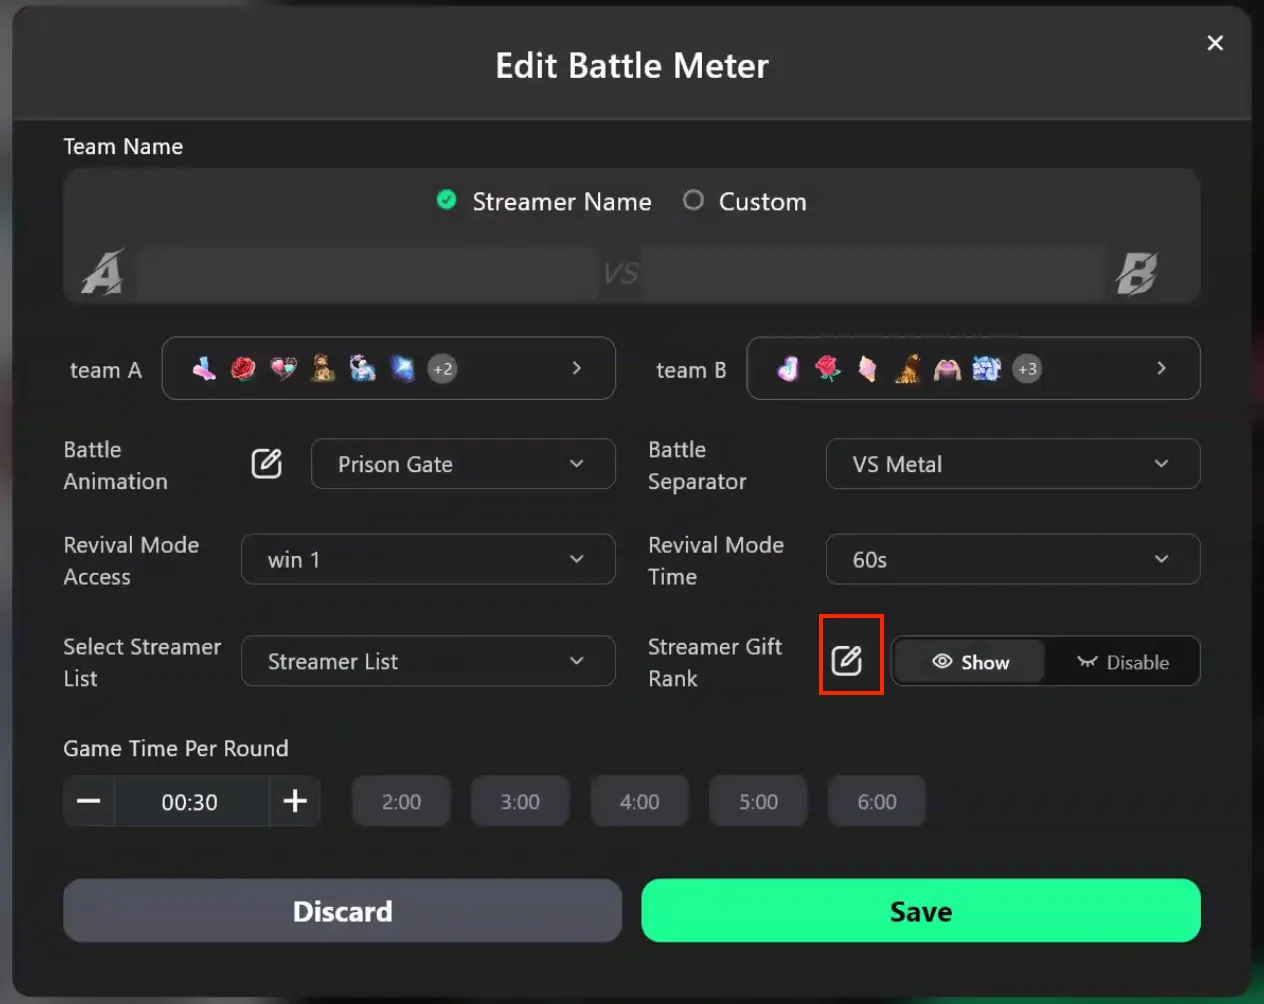Click the Battle Animation edit icon
The height and width of the screenshot is (1004, 1264).
click(x=266, y=464)
